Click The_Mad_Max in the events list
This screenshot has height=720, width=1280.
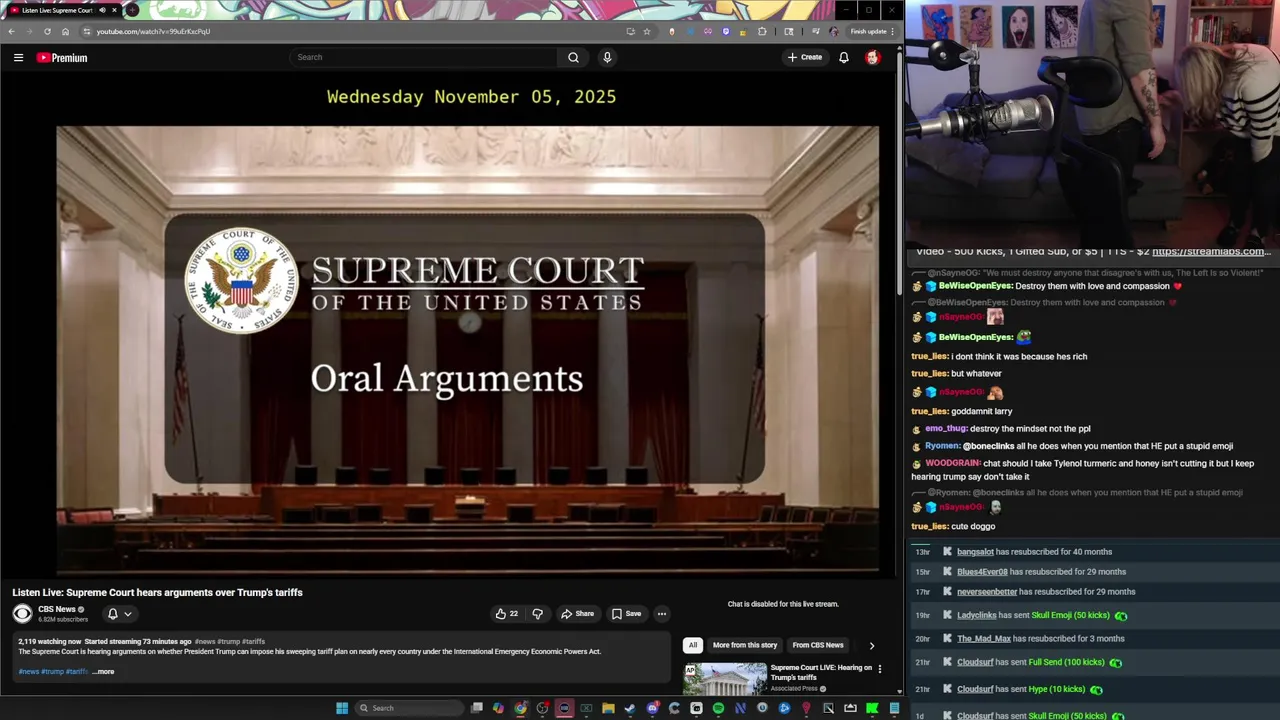tap(984, 639)
